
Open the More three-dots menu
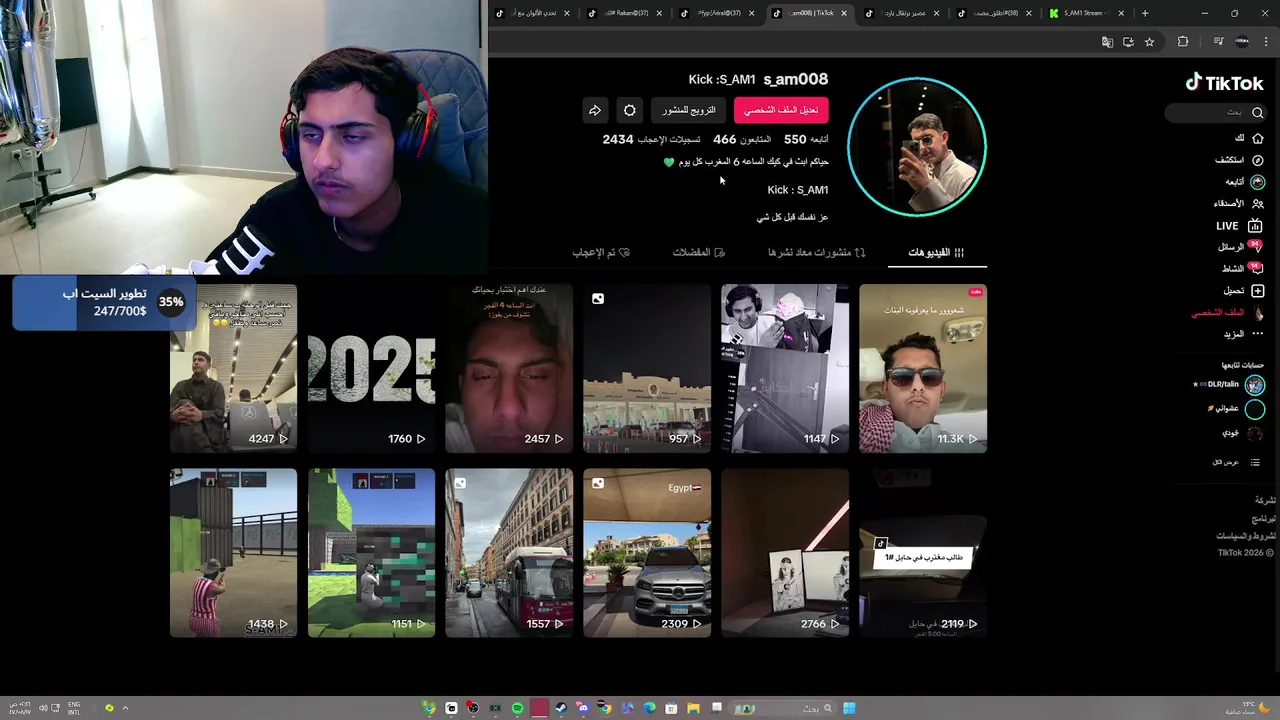click(x=1258, y=334)
